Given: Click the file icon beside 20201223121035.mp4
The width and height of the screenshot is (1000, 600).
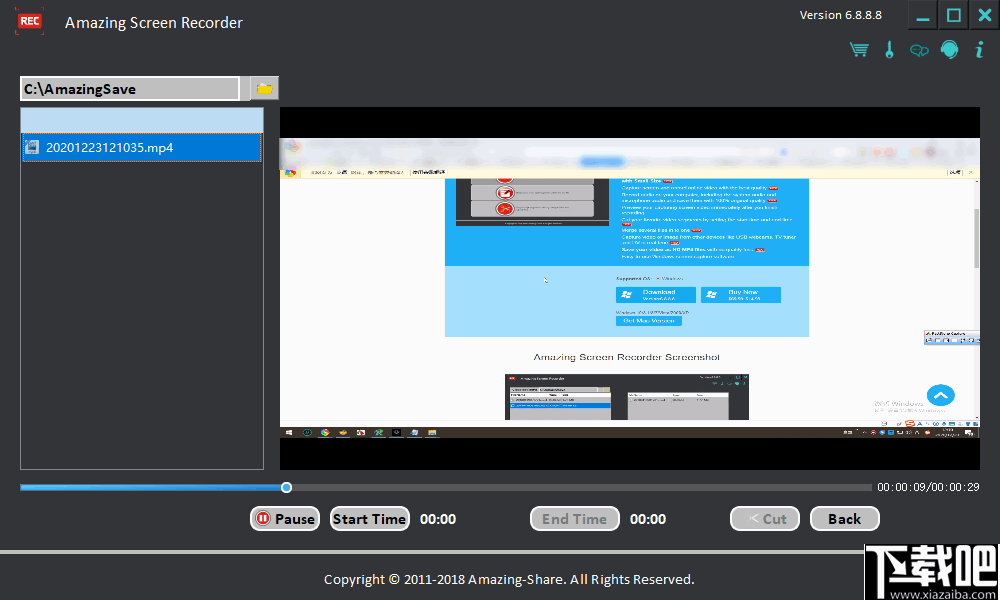Looking at the screenshot, I should click(x=31, y=148).
